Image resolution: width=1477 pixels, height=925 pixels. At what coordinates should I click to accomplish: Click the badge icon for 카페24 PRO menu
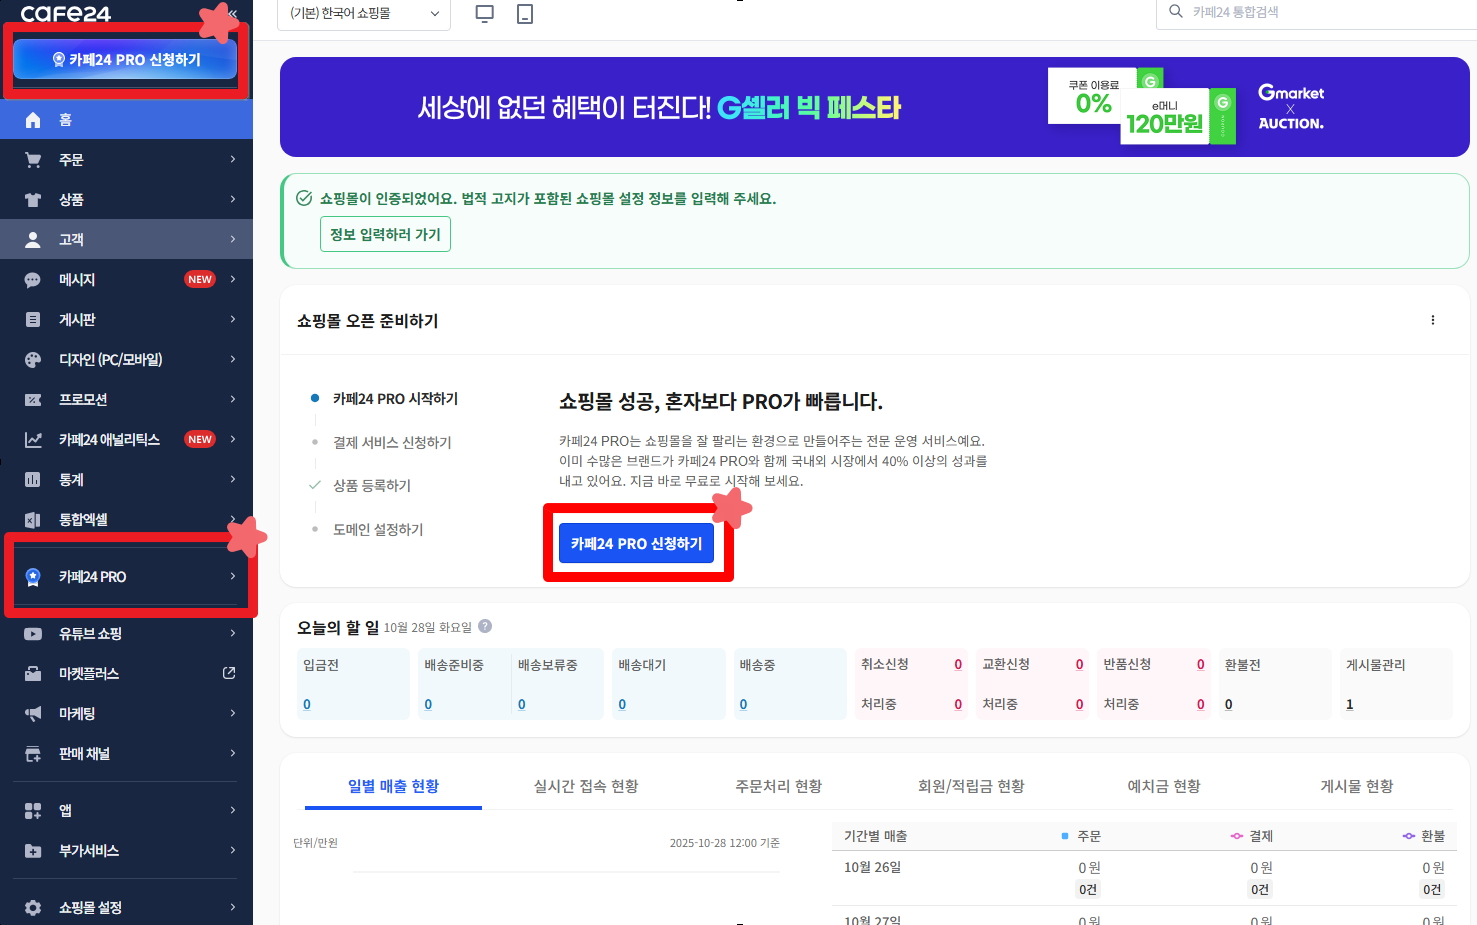[33, 577]
